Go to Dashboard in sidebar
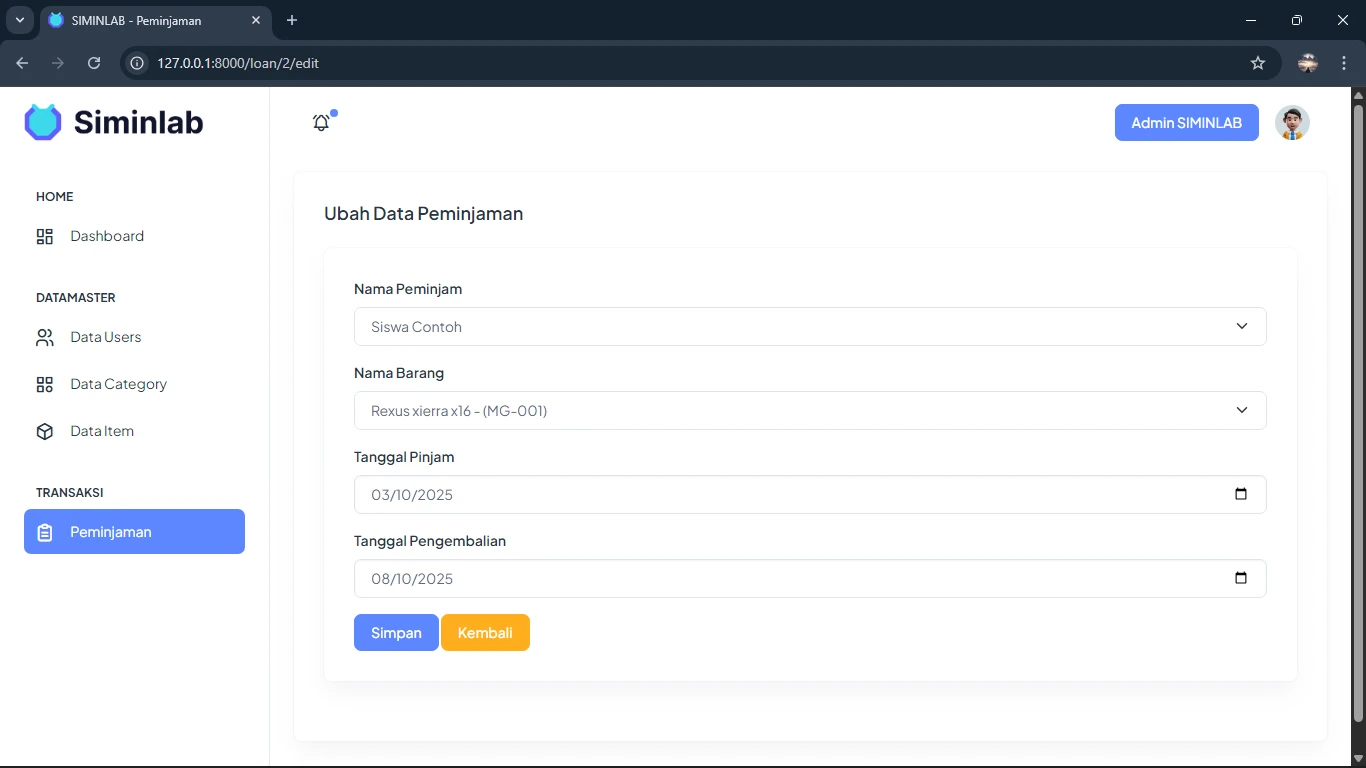The image size is (1366, 768). 107,236
